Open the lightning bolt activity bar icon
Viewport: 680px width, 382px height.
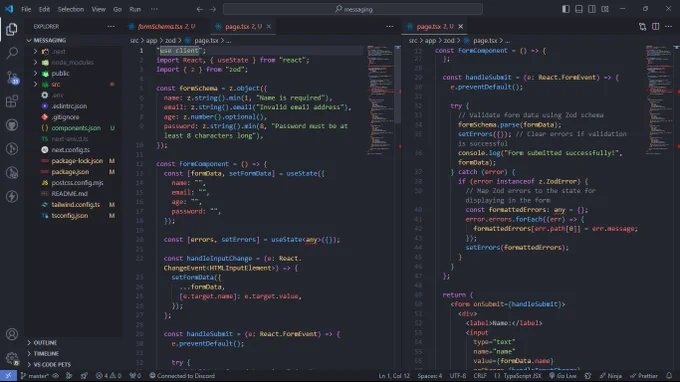click(12, 196)
